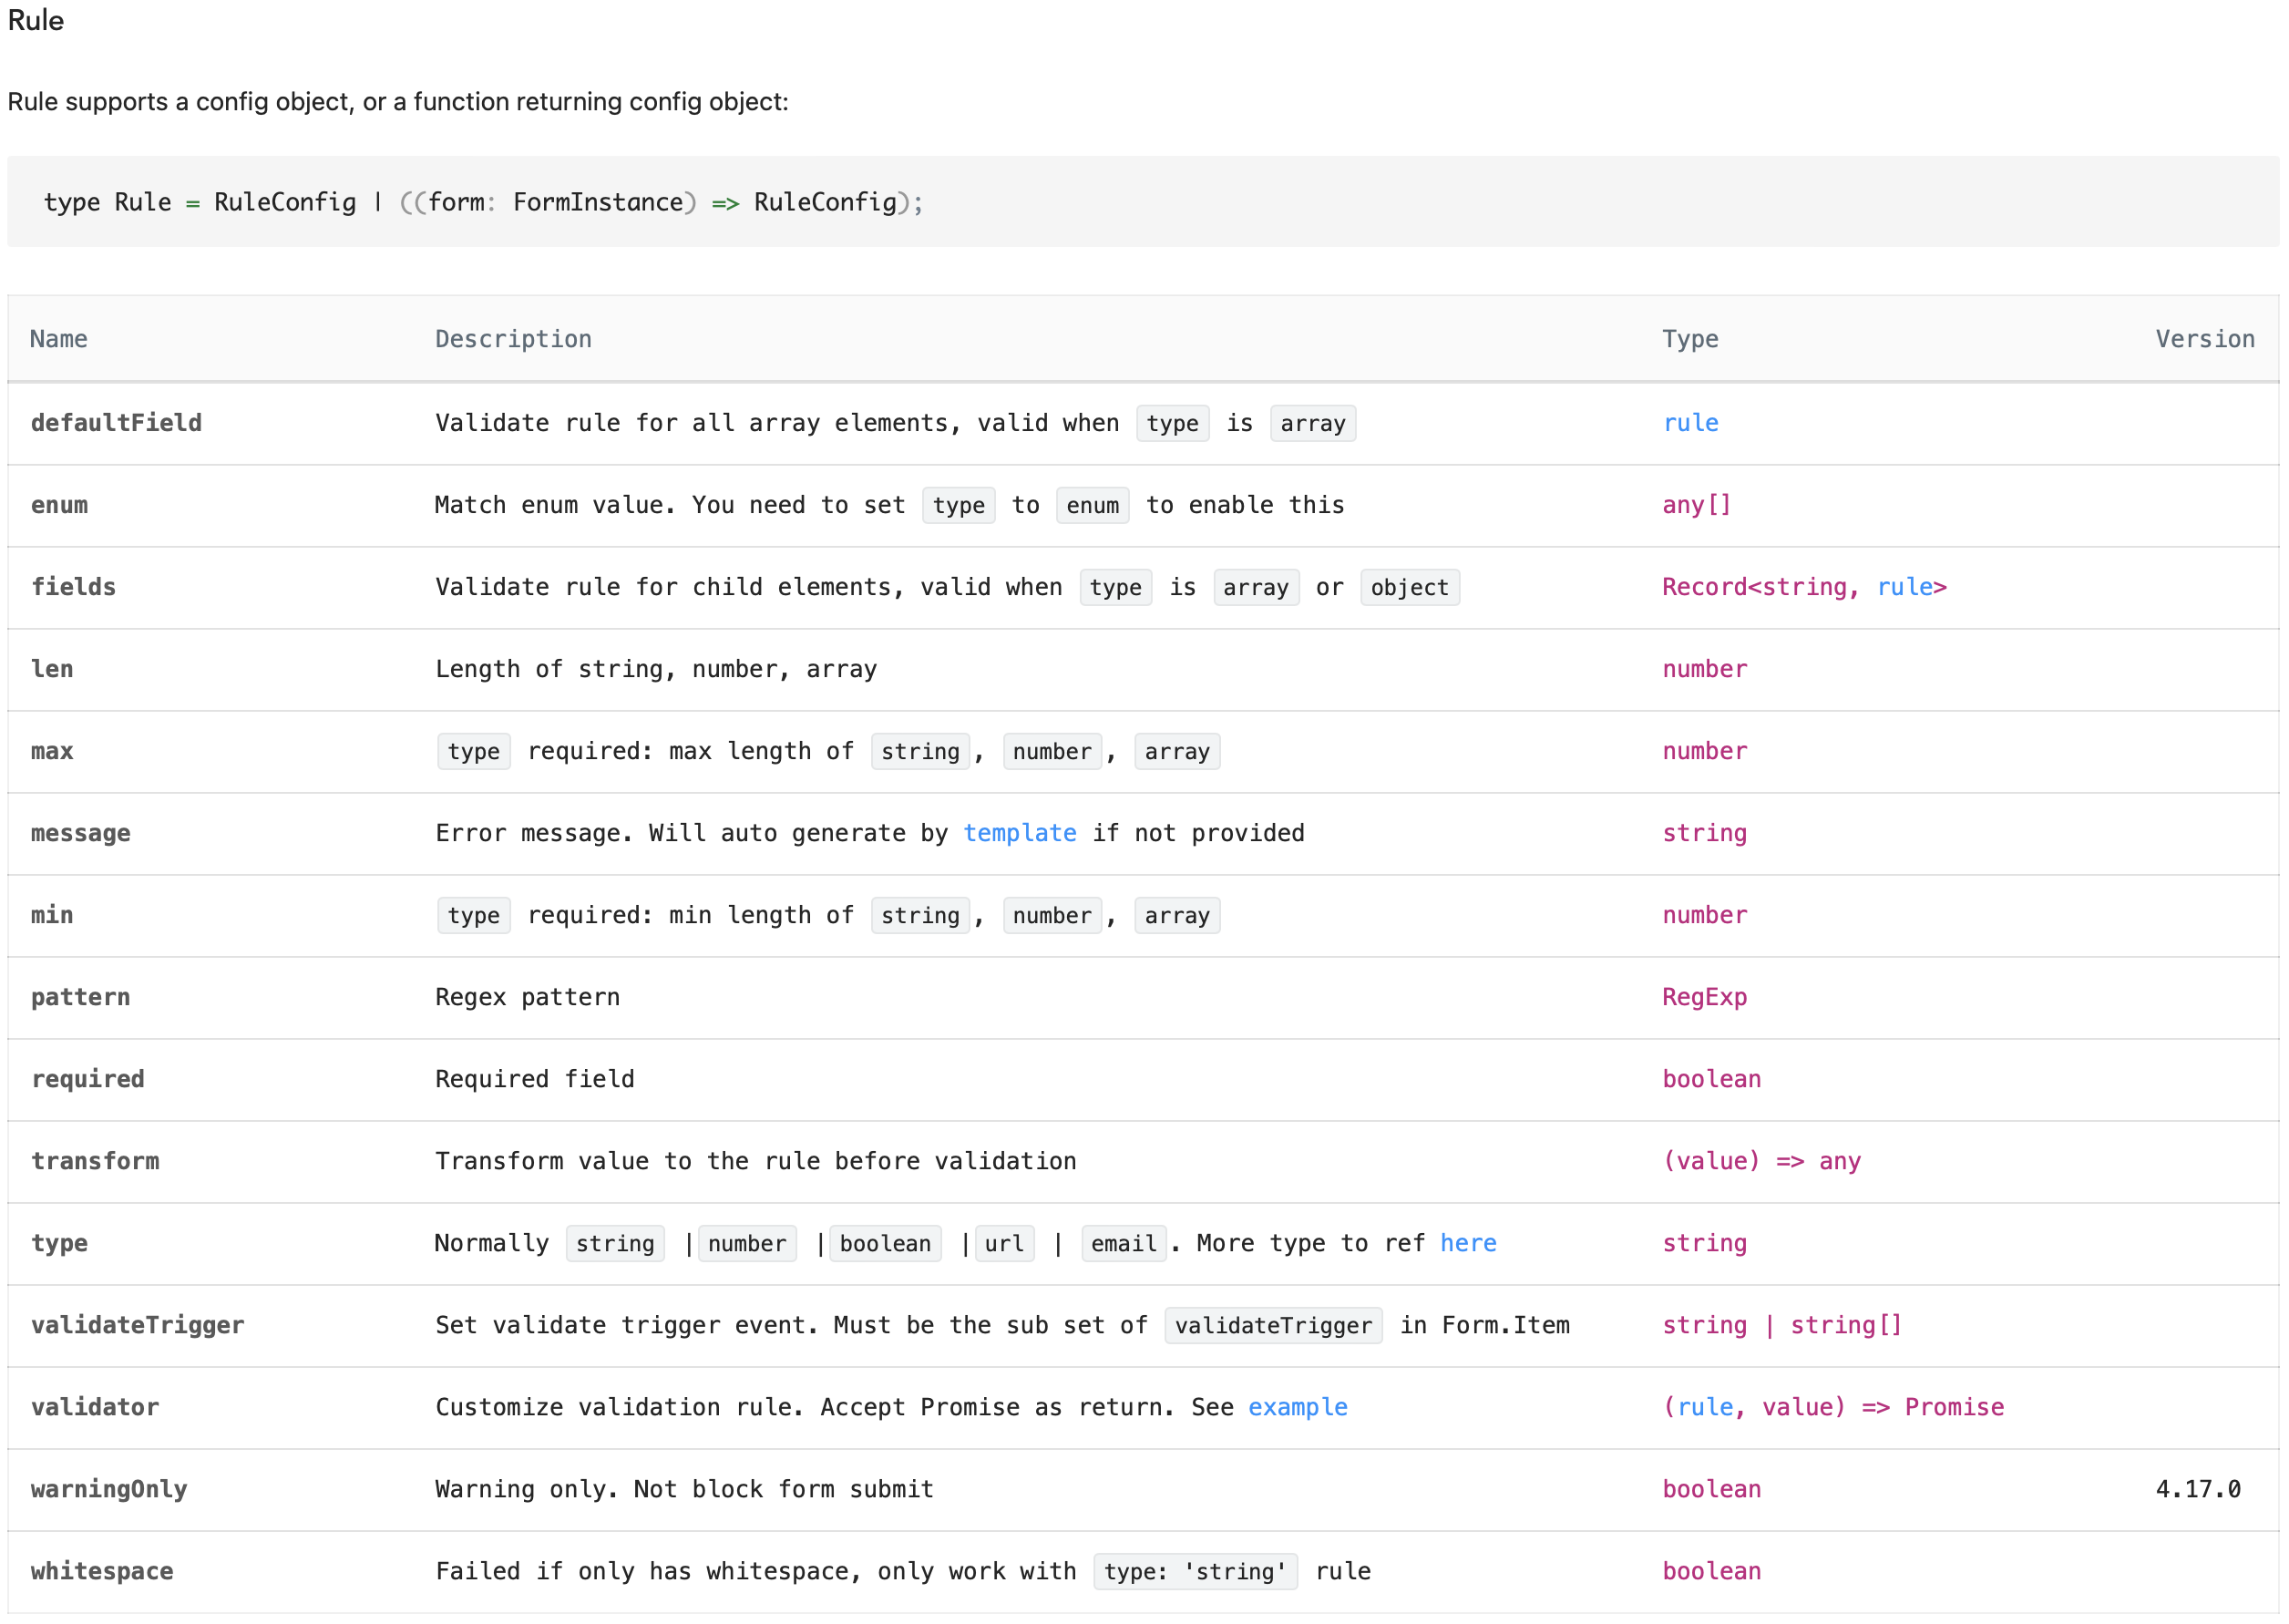
Task: Open the 'example' link in validator row
Action: point(1297,1407)
